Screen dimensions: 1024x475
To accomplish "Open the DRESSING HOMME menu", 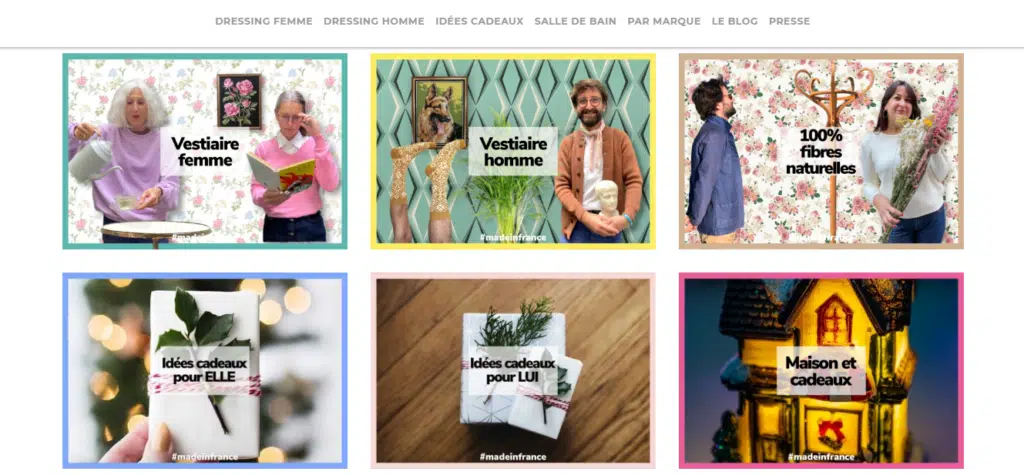I will pyautogui.click(x=374, y=22).
